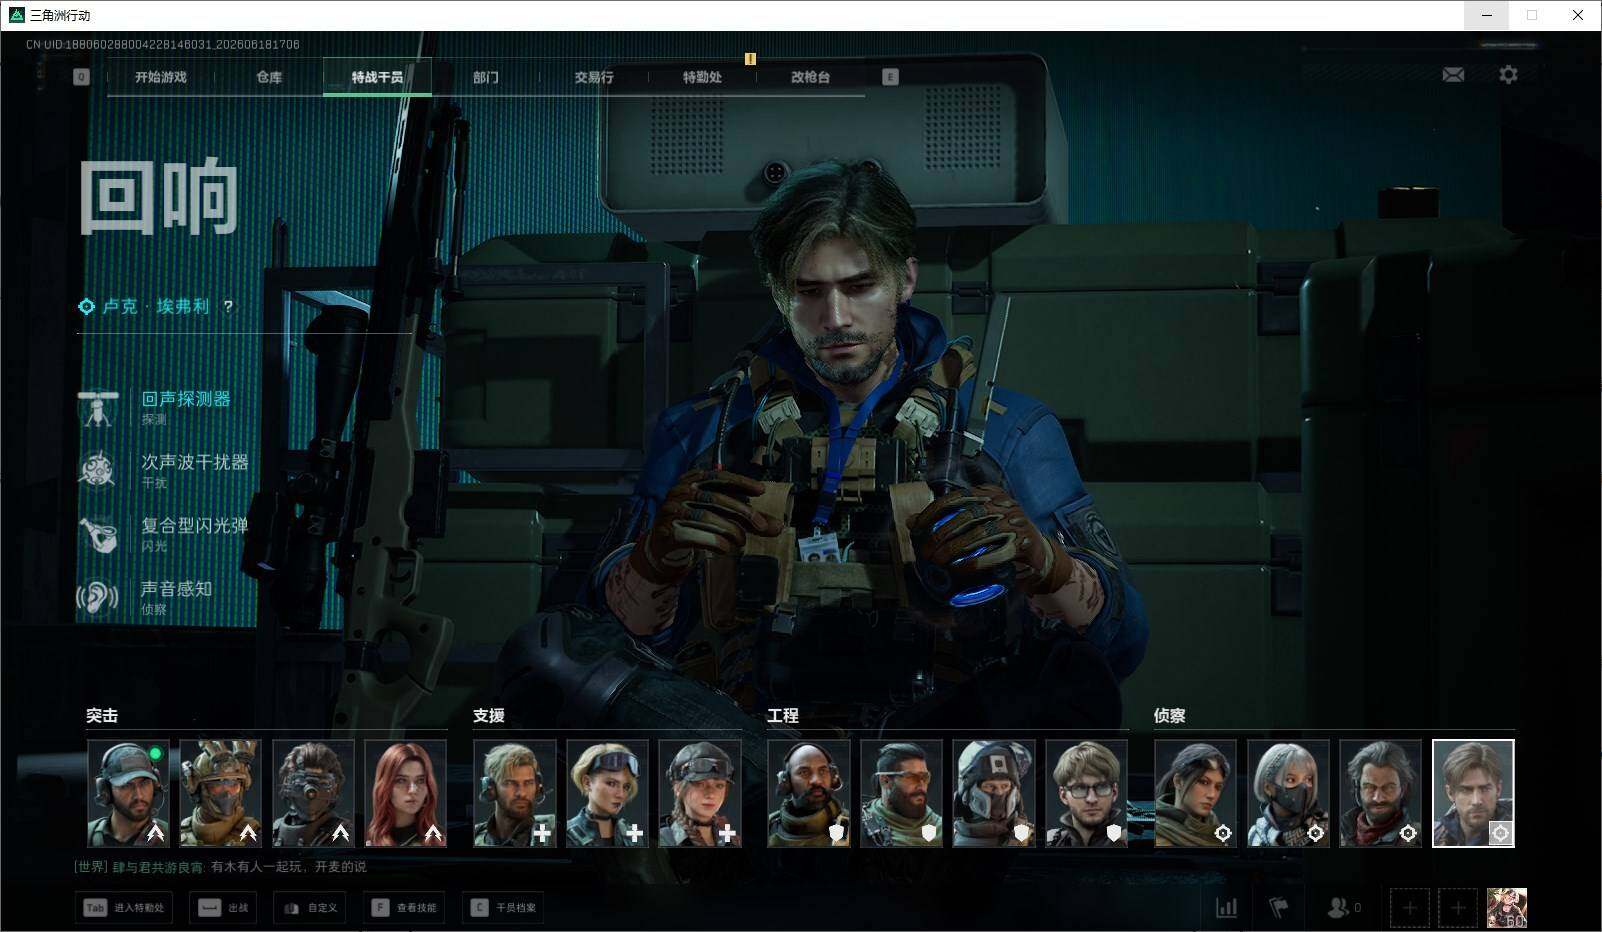
Task: Click the first empty teammate invite slot
Action: [1409, 907]
